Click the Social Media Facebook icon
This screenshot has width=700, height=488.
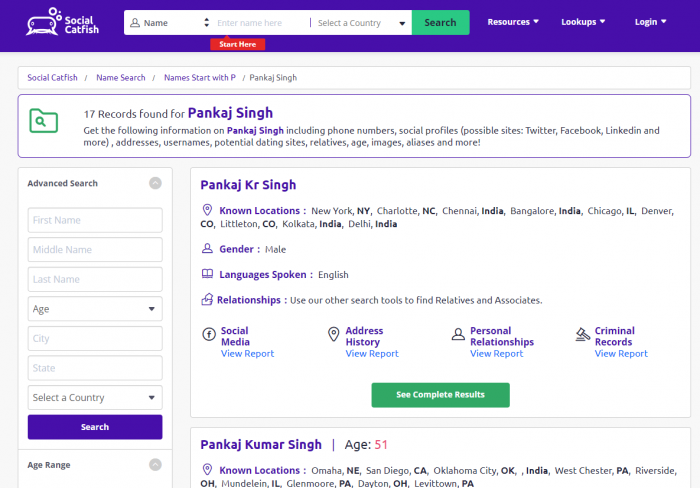(209, 334)
